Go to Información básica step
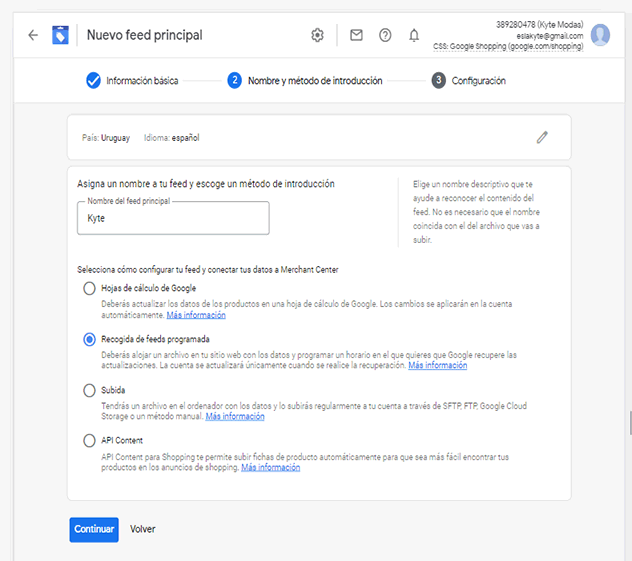 click(132, 81)
